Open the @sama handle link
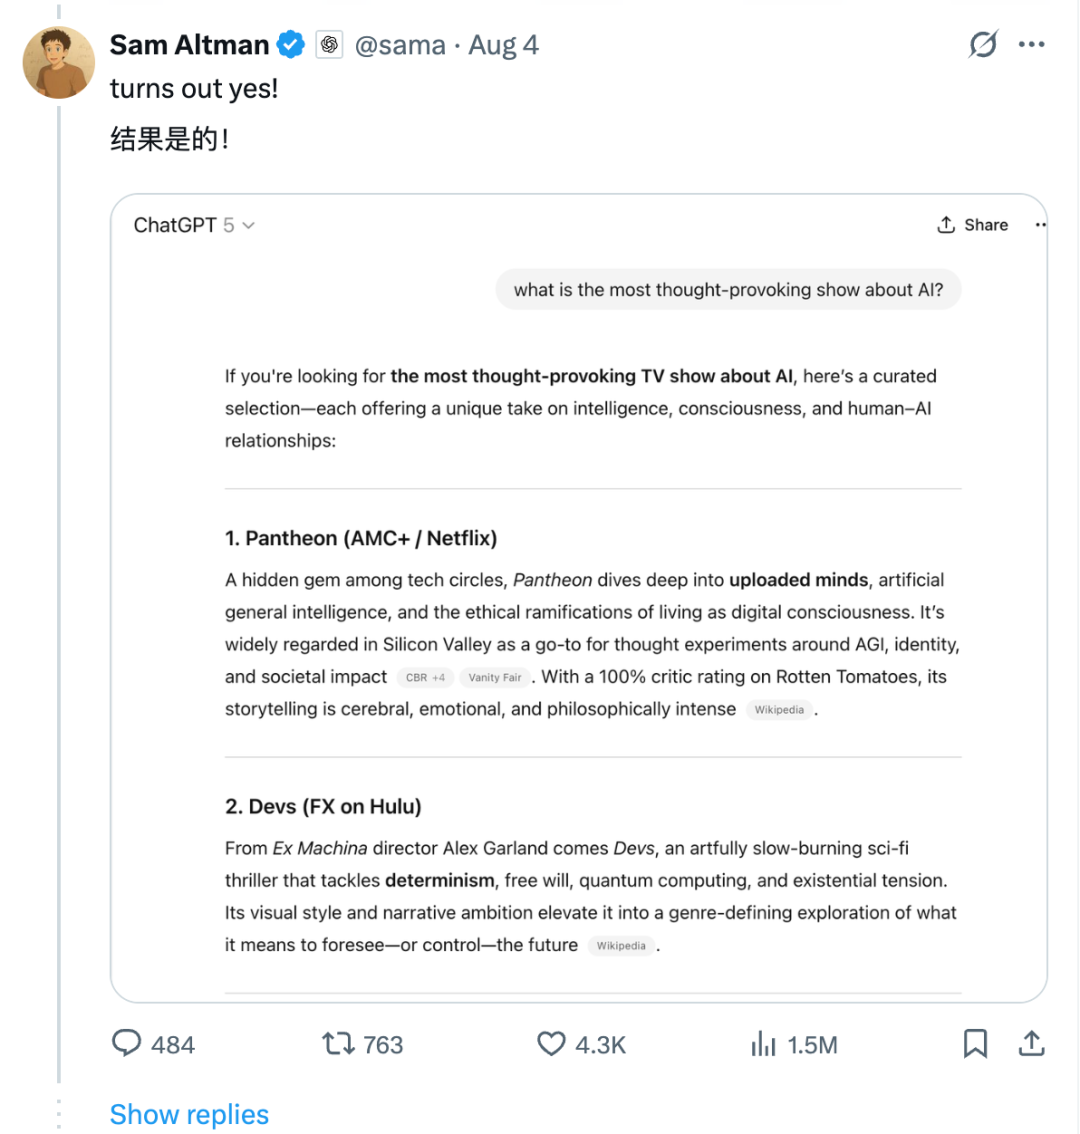The height and width of the screenshot is (1134, 1080). [400, 45]
